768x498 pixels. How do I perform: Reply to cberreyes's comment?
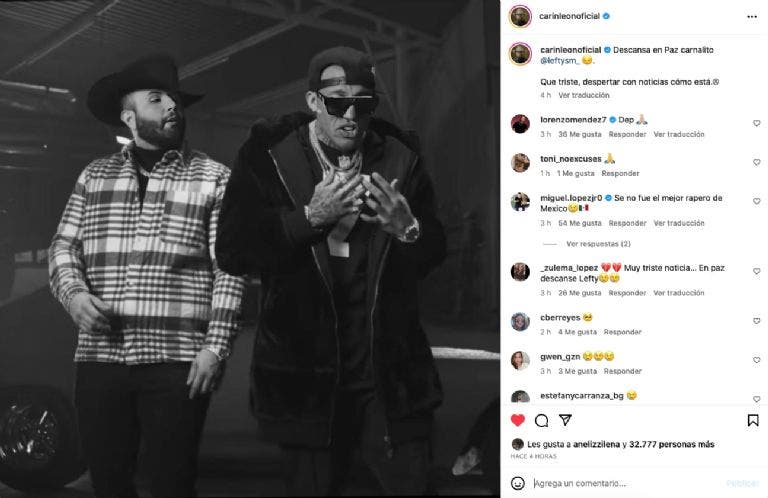(x=623, y=332)
